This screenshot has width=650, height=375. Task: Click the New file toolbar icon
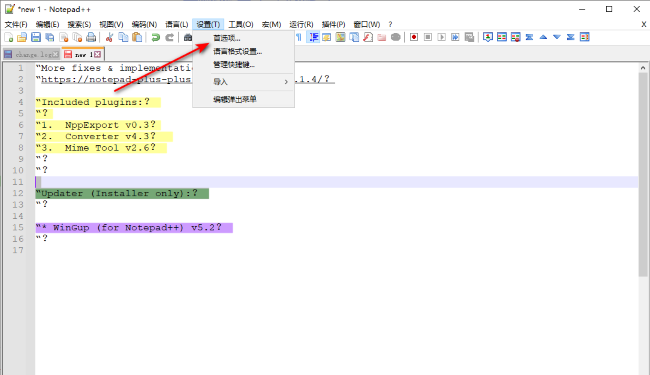coord(9,37)
